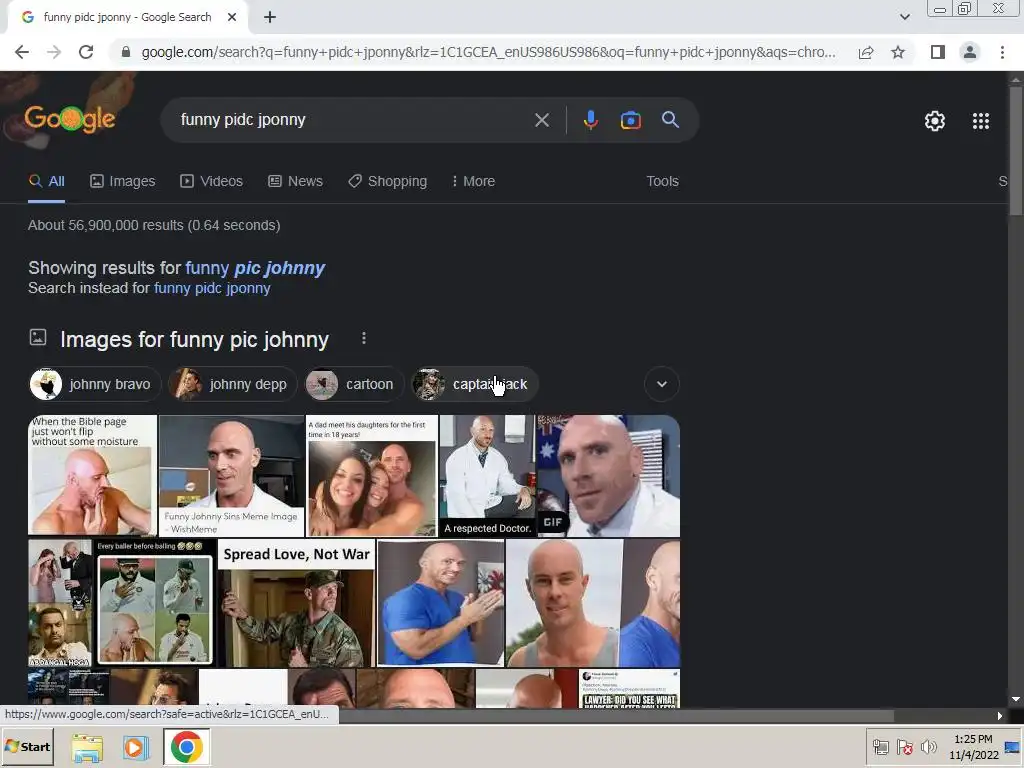The image size is (1024, 768).
Task: Switch to the Shopping tab
Action: tap(387, 182)
